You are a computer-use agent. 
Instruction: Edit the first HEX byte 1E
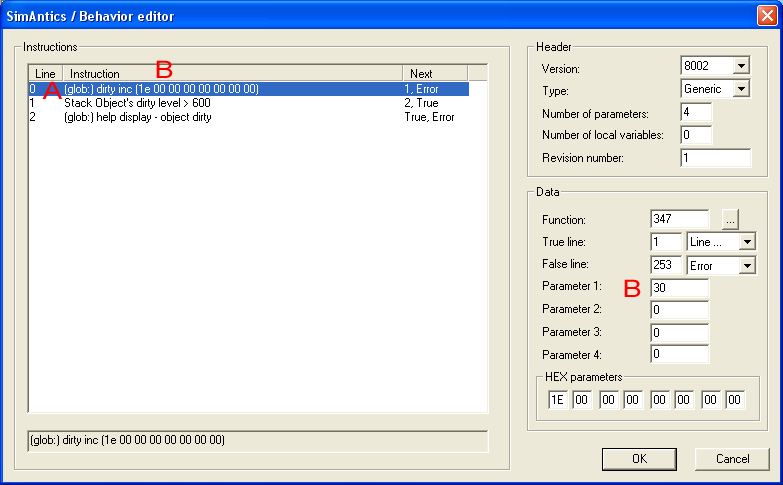[558, 400]
